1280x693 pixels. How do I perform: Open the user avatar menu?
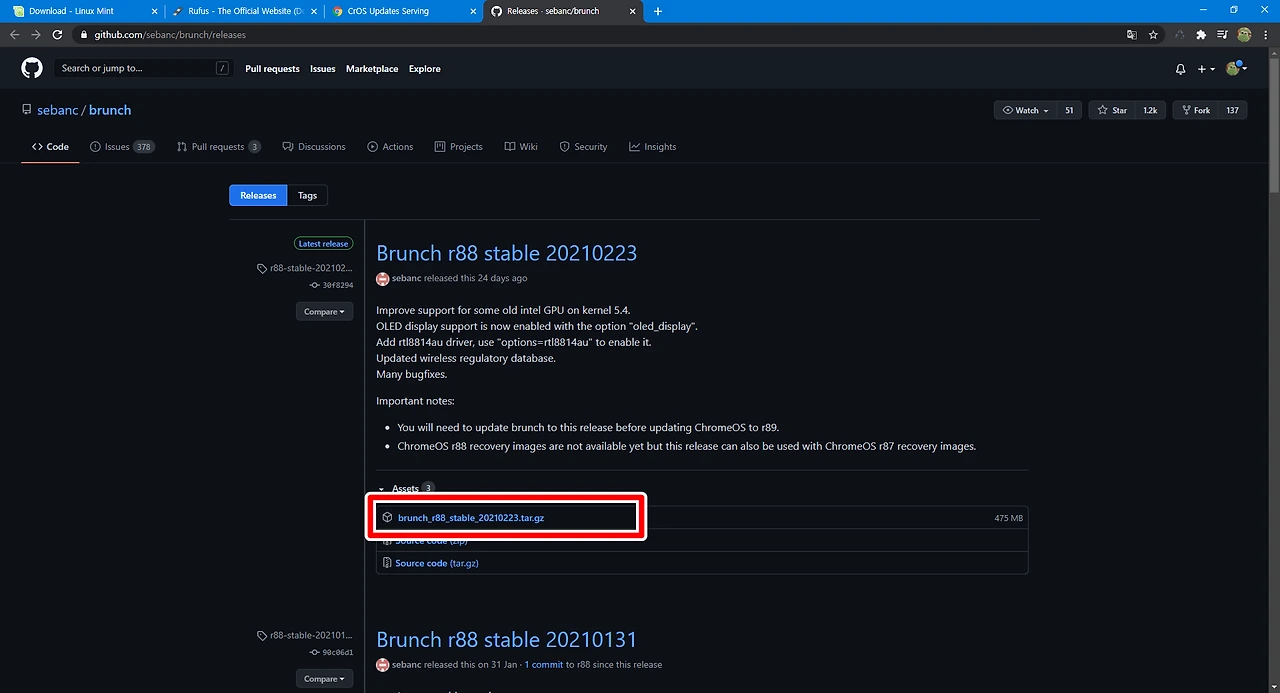pyautogui.click(x=1237, y=68)
